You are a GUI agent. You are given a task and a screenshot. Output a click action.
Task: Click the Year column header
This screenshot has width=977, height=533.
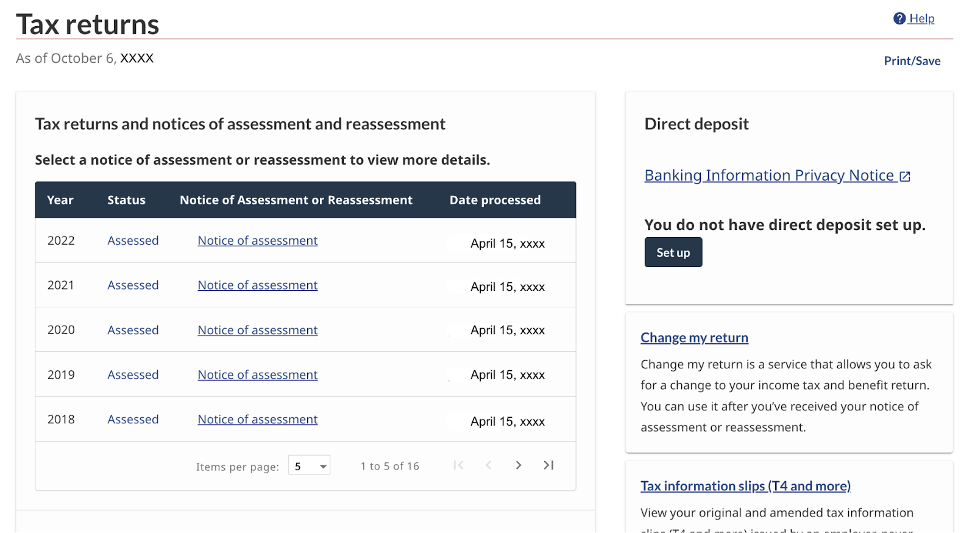point(60,200)
